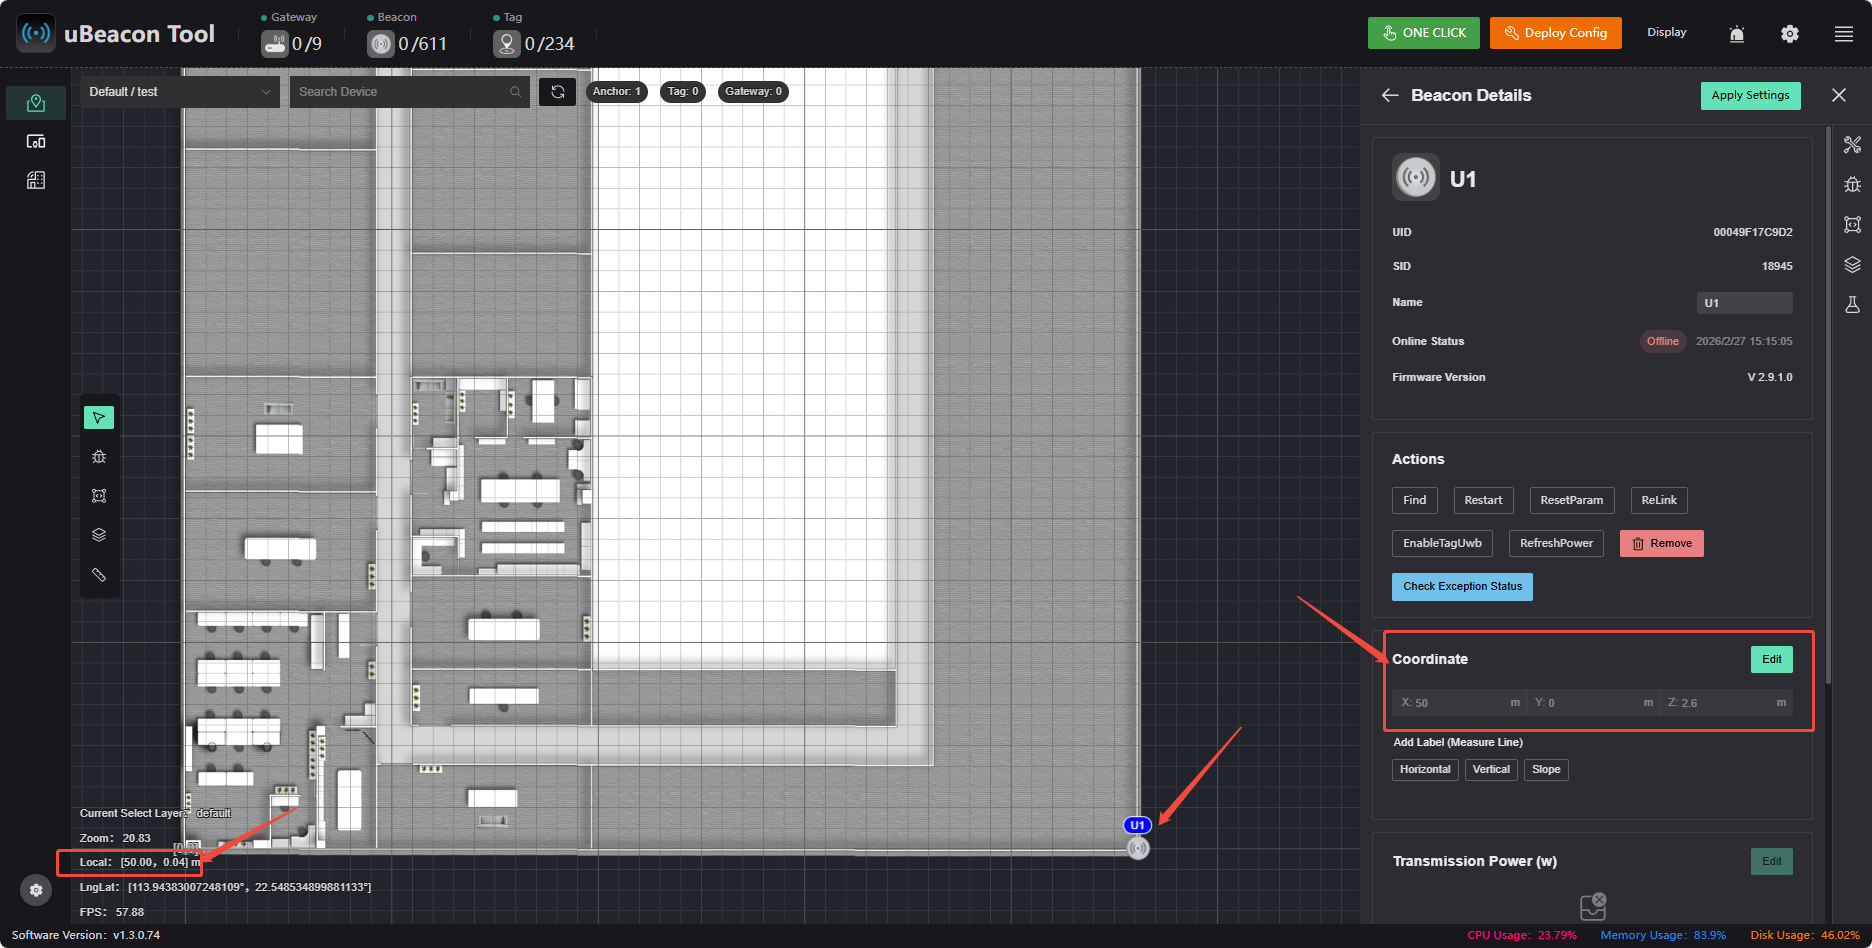Expand the Default / test dropdown

[180, 92]
